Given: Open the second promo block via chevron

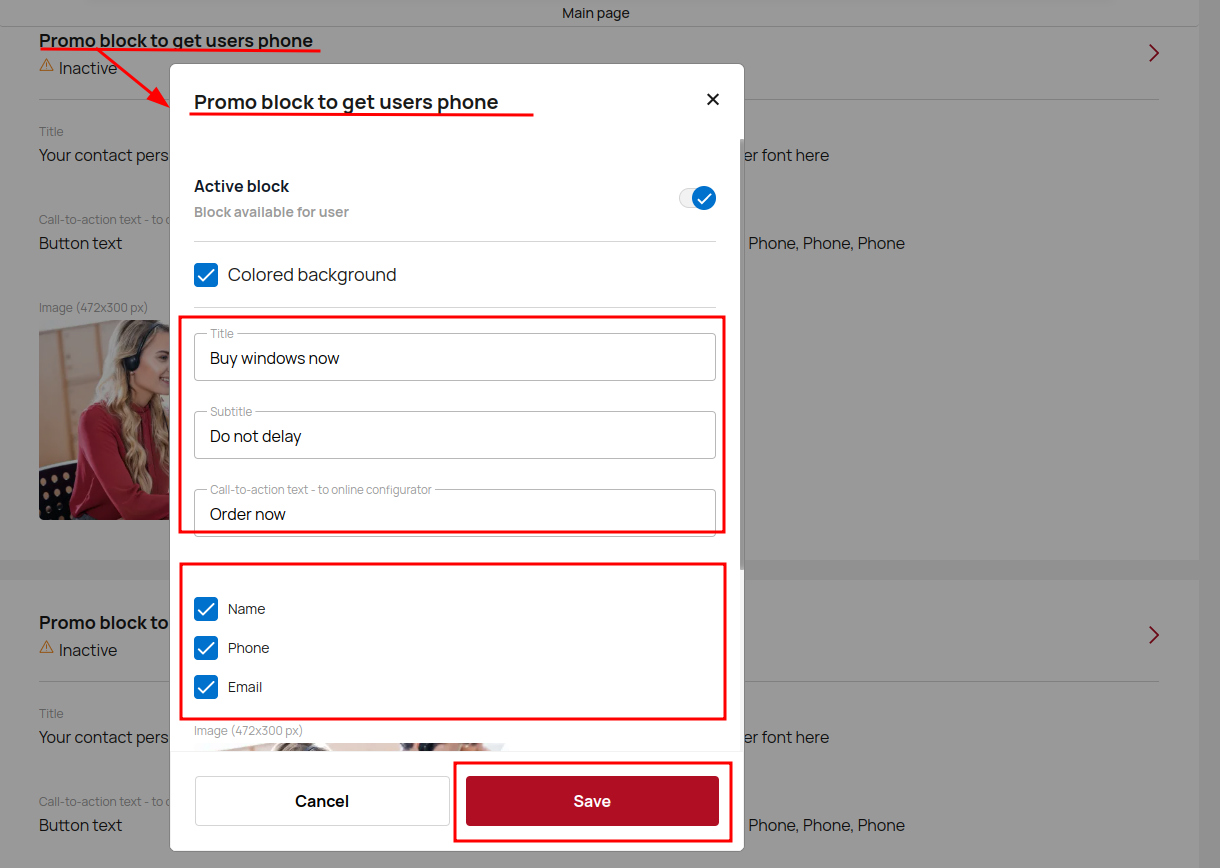Looking at the screenshot, I should [x=1154, y=635].
